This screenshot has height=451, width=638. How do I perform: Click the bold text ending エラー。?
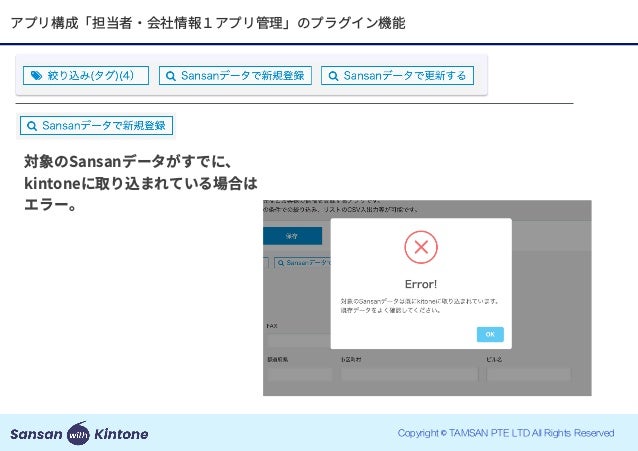[x=141, y=183]
